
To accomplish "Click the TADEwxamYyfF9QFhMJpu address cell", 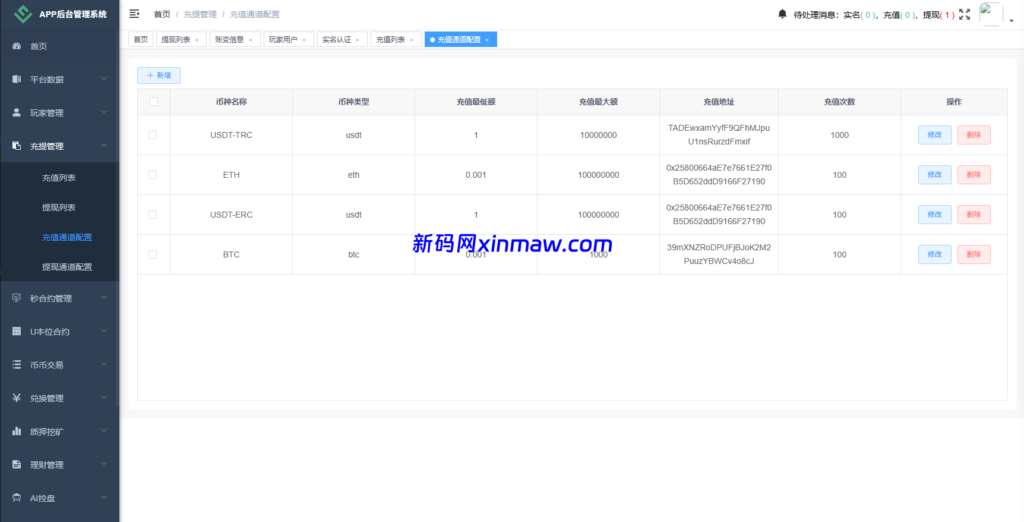I will coord(718,135).
